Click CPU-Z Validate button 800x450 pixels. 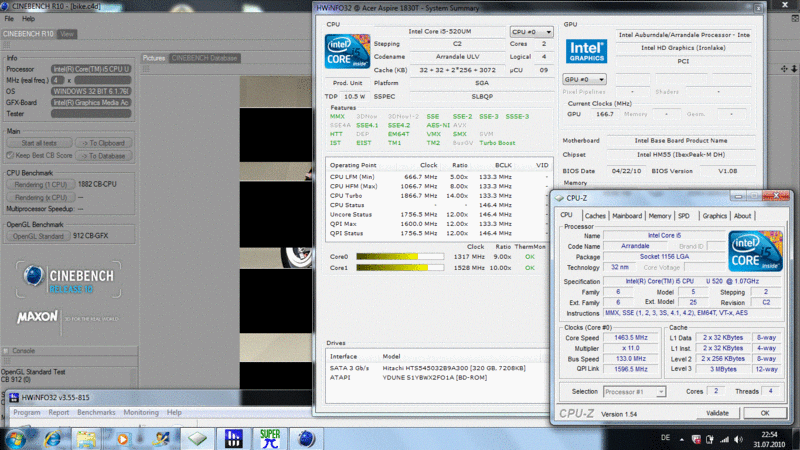(717, 413)
